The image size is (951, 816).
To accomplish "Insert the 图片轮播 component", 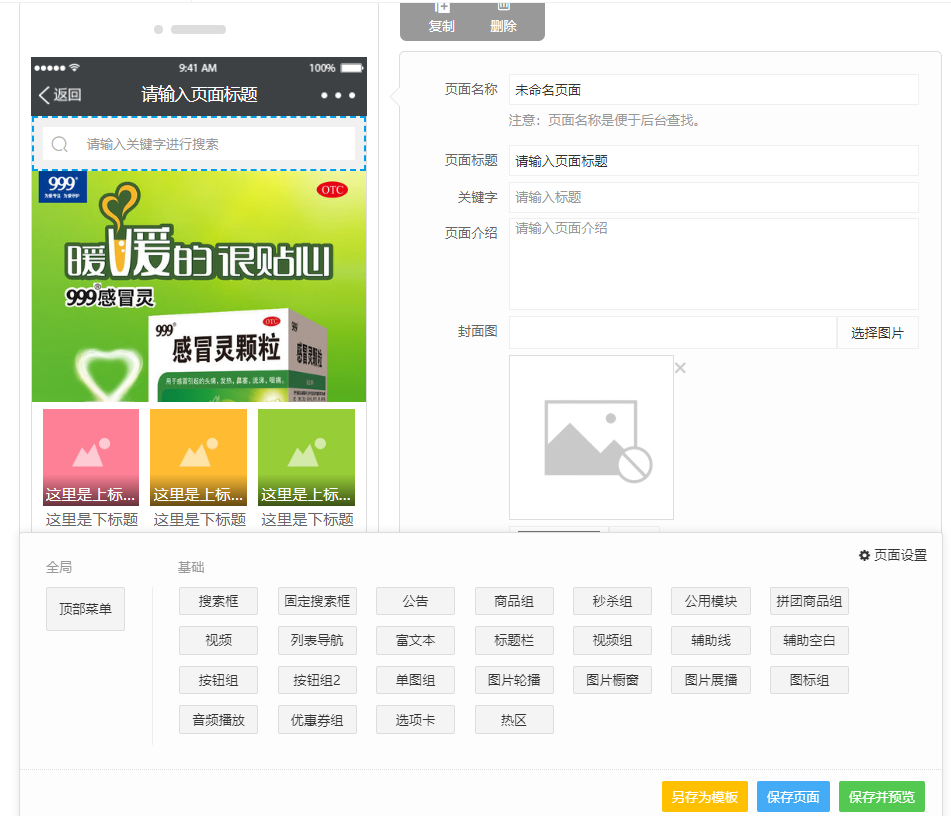I will click(514, 680).
